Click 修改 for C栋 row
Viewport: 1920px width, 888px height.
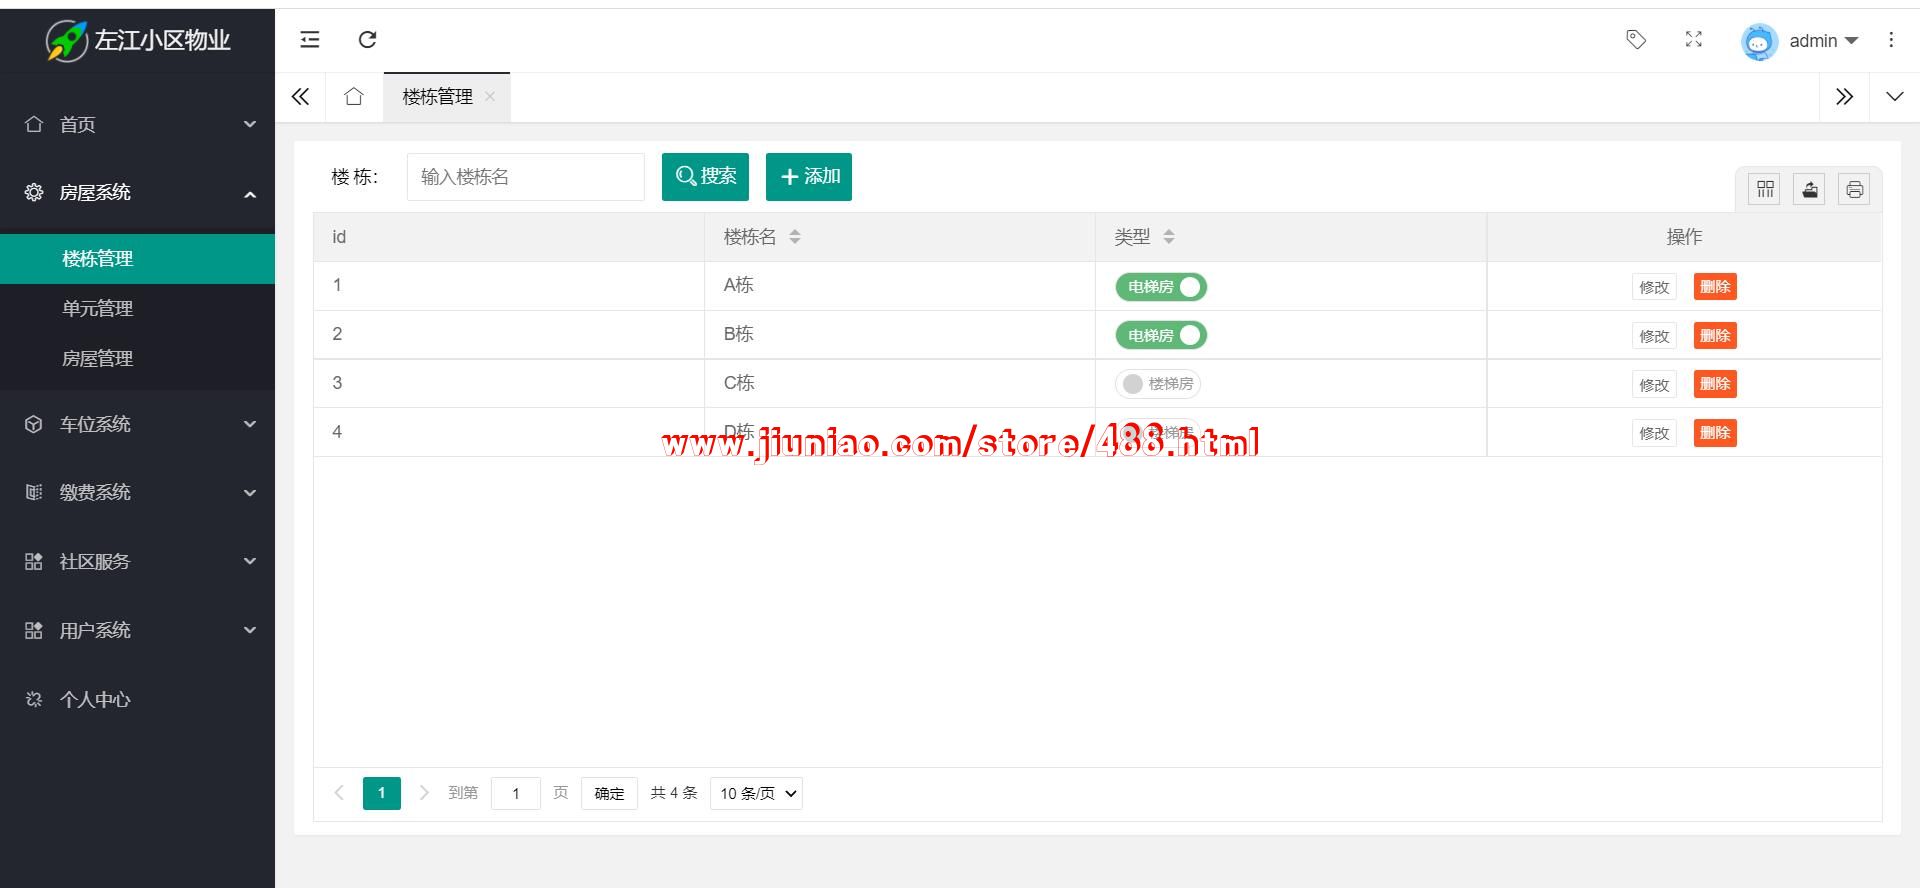click(x=1654, y=384)
